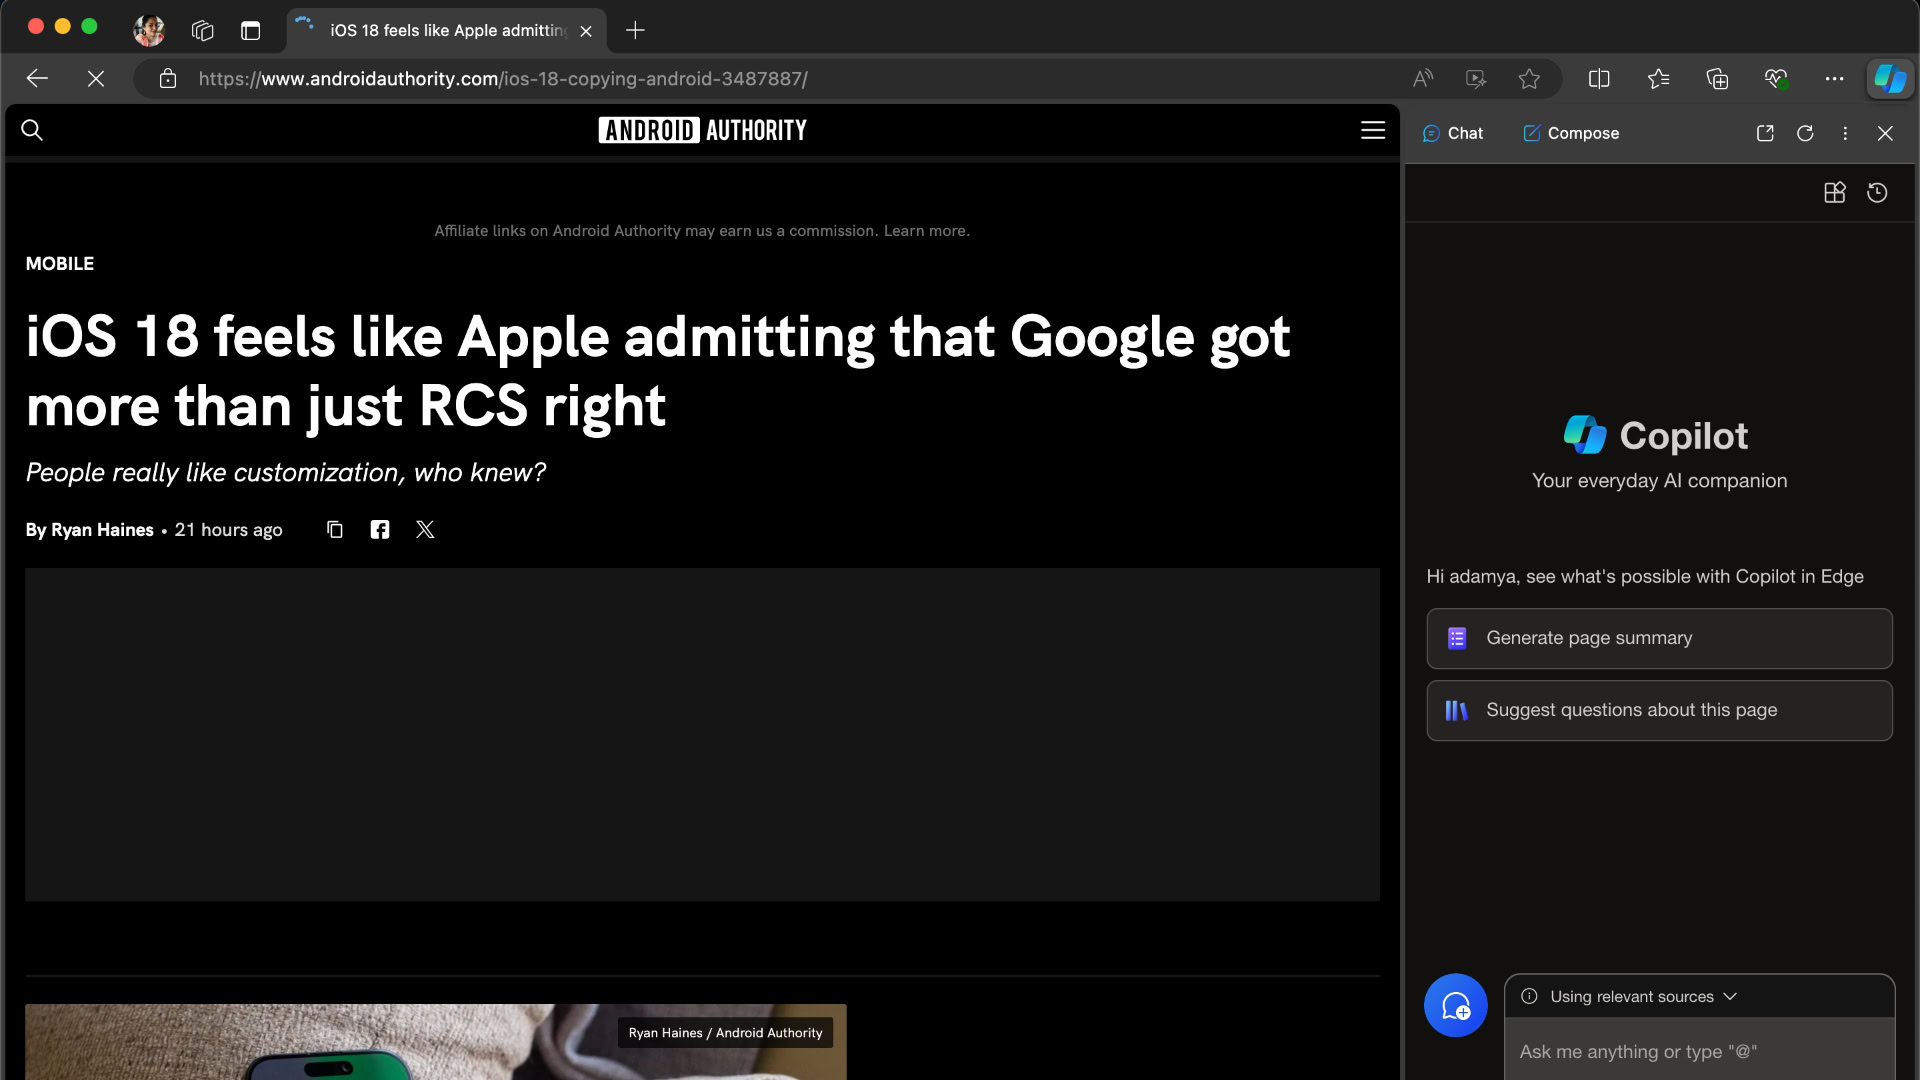This screenshot has height=1080, width=1920.
Task: Click the hamburger menu on Android Authority
Action: pos(1373,131)
